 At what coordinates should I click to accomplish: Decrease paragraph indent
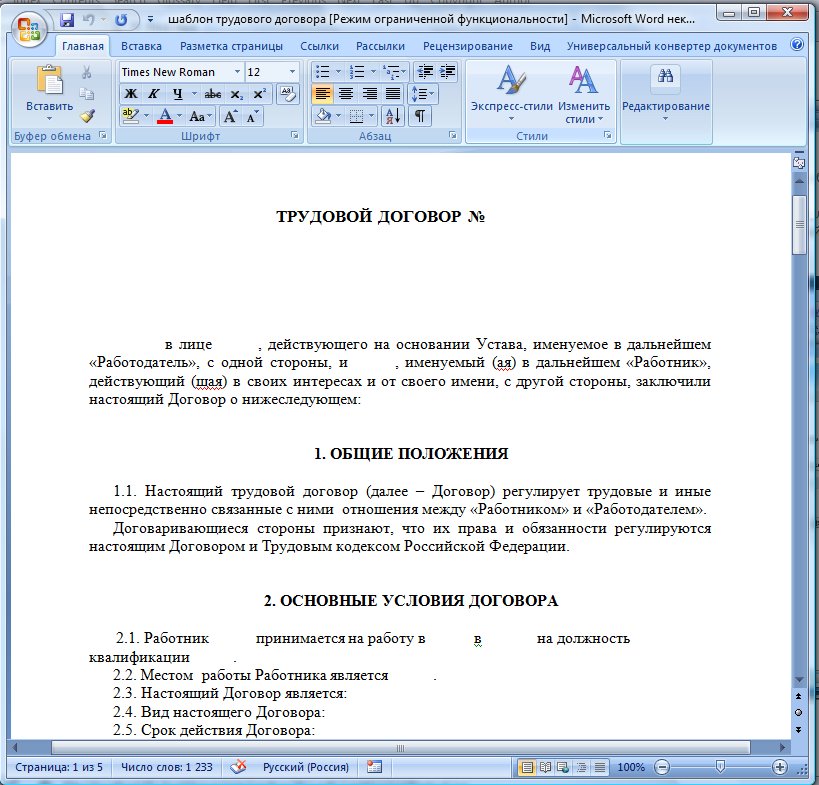(x=425, y=72)
